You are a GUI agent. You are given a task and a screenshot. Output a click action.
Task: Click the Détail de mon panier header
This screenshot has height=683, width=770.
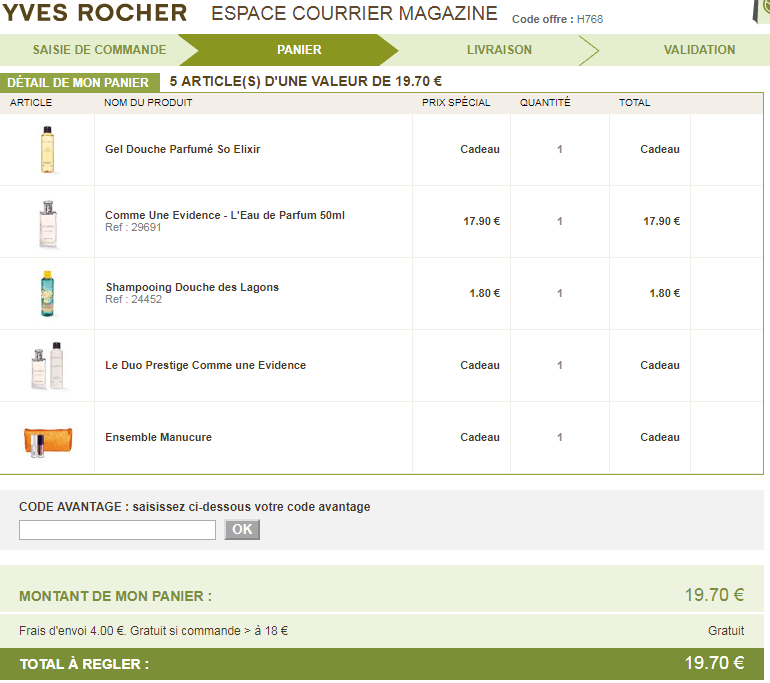78,83
